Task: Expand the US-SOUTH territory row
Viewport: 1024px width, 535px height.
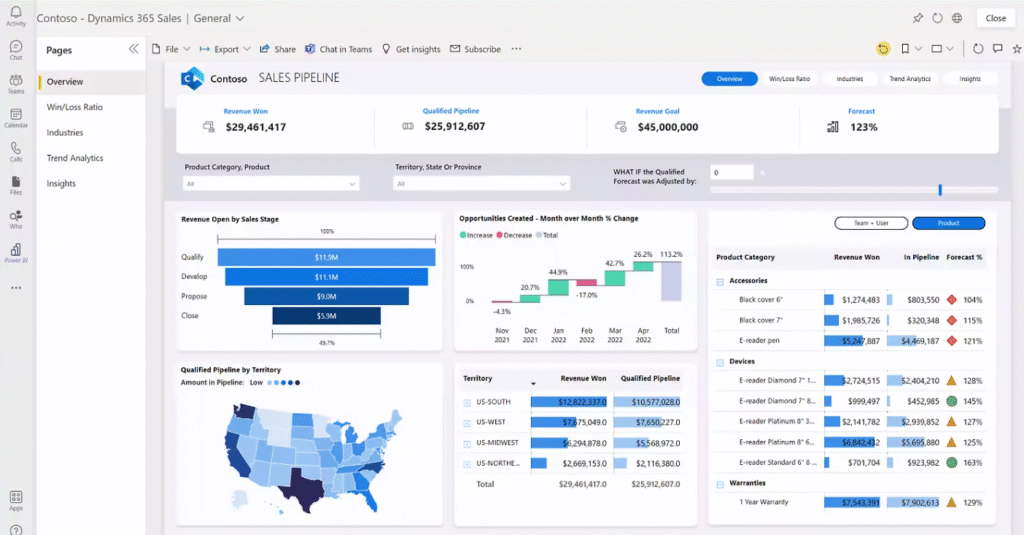Action: point(467,402)
